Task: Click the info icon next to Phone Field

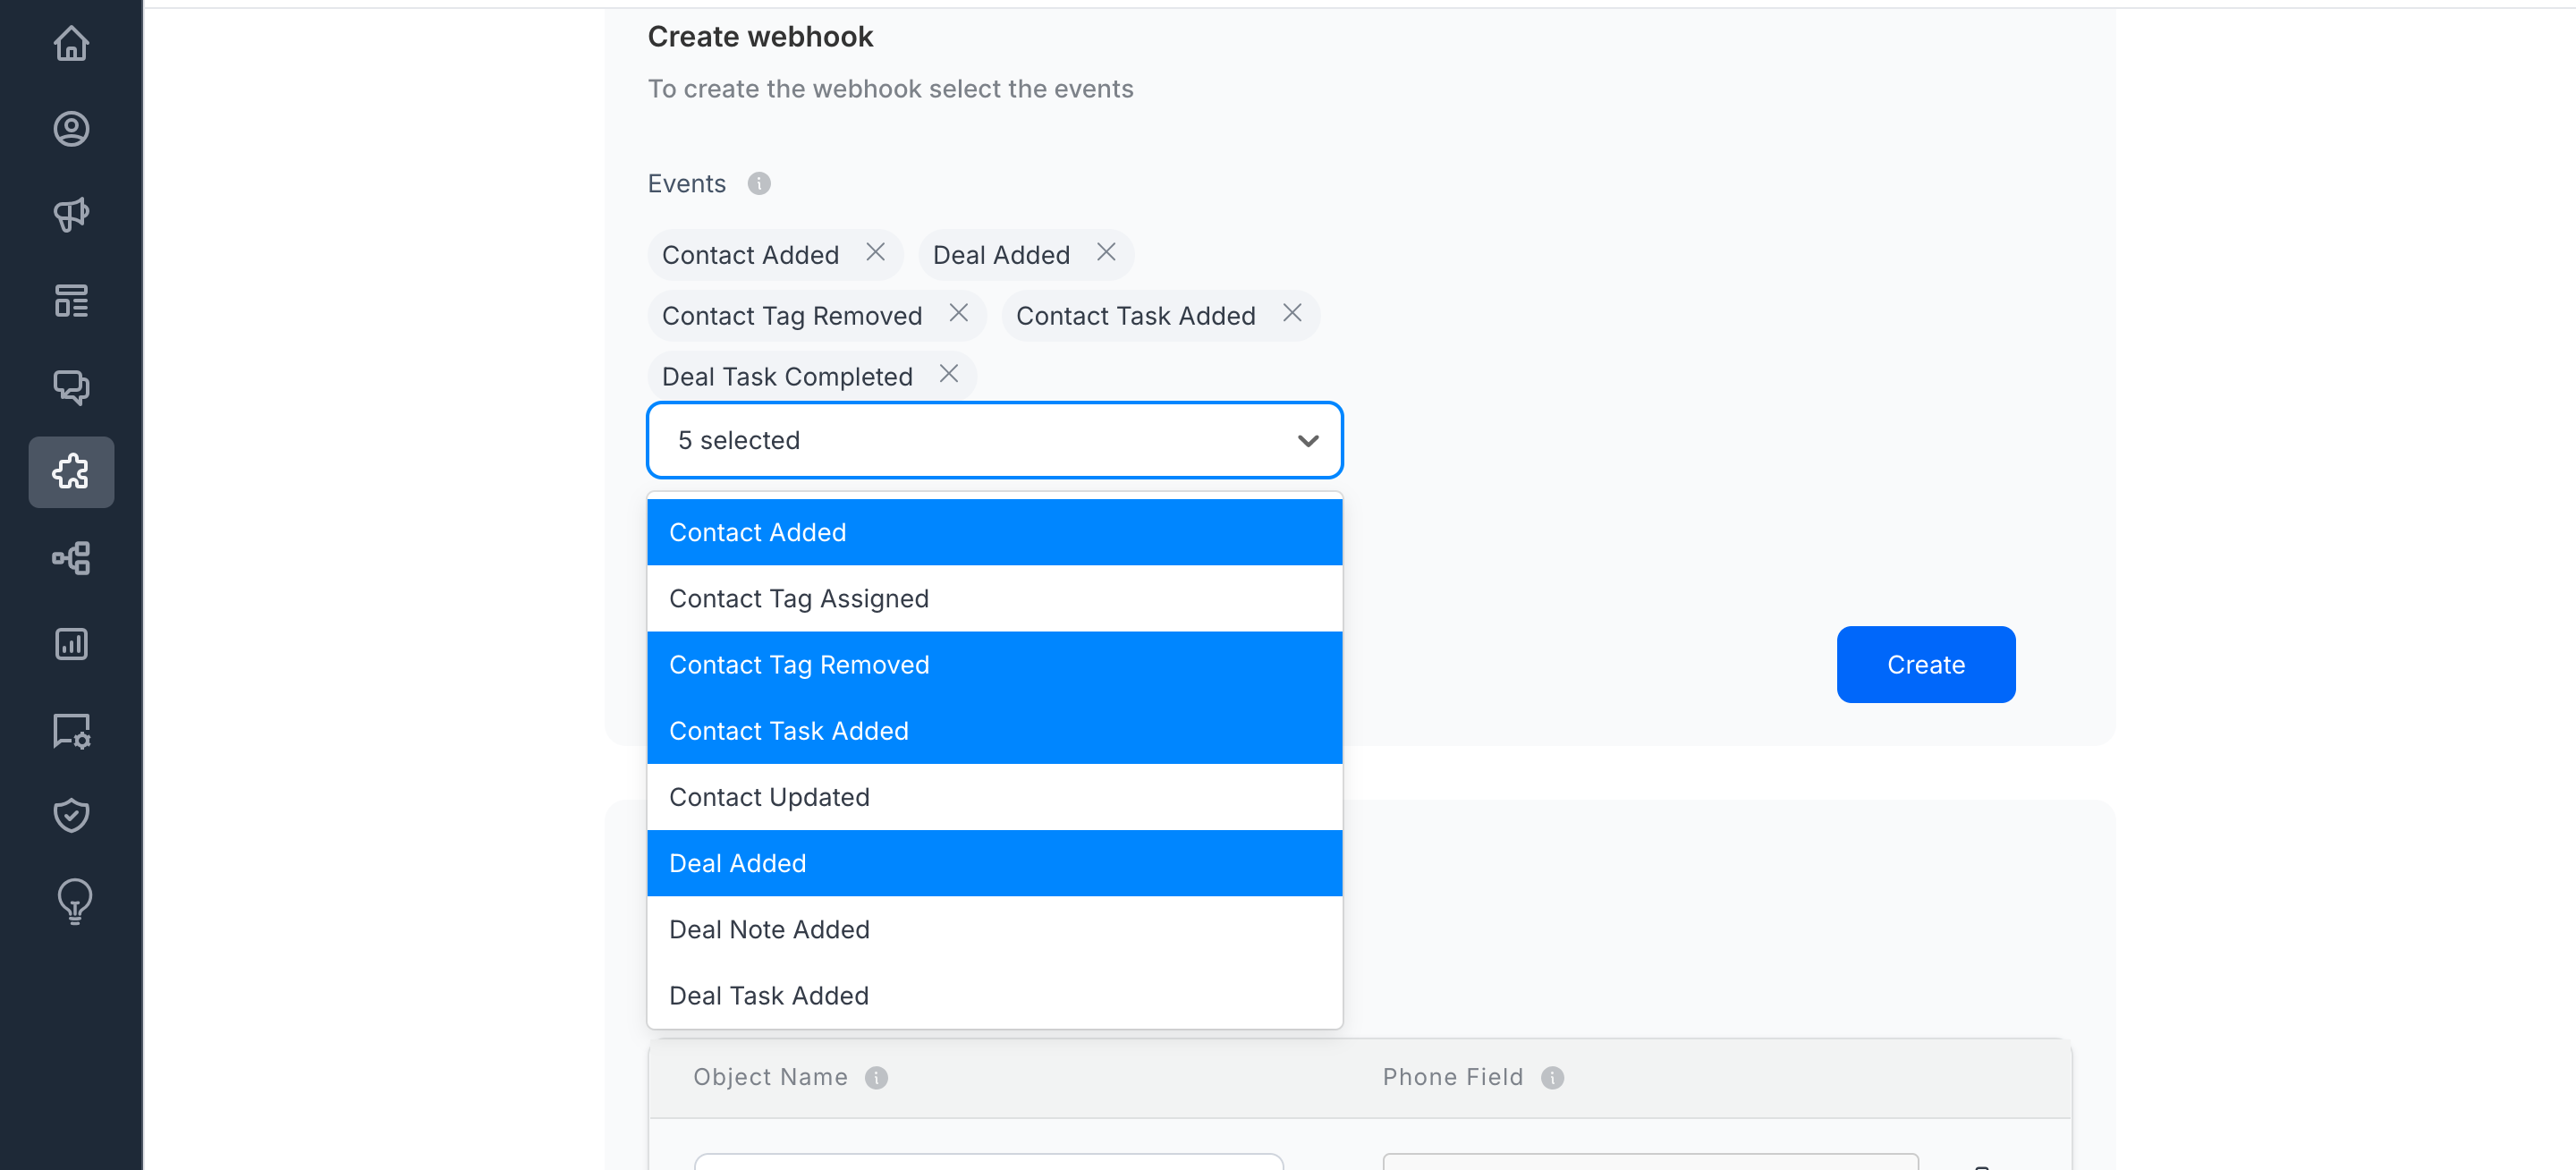Action: pos(1552,1077)
